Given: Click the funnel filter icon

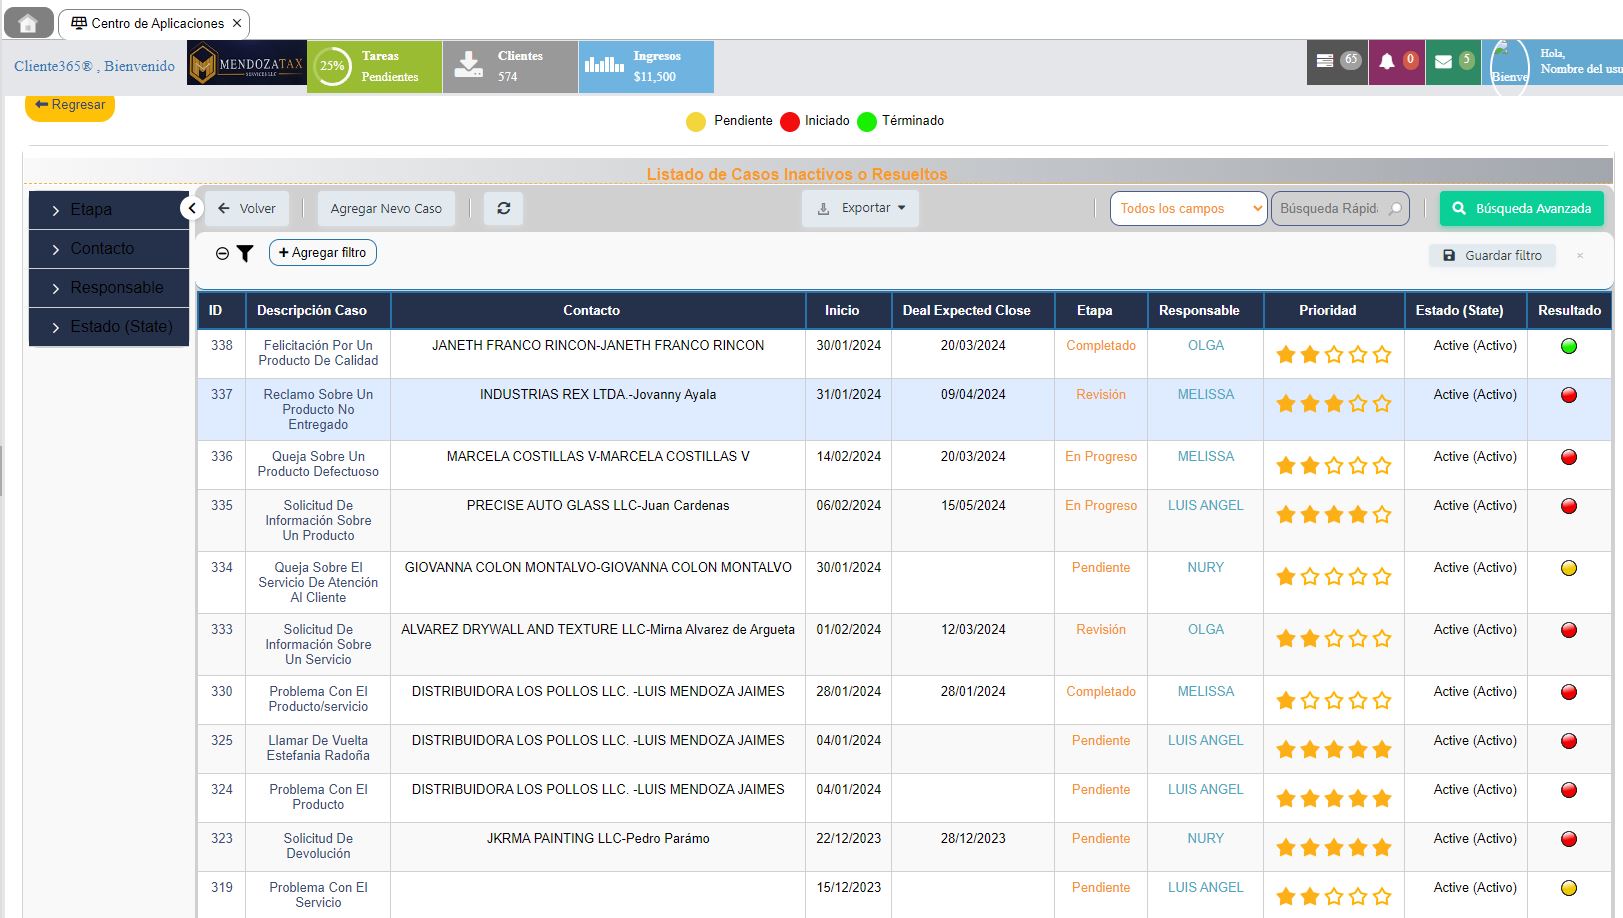Looking at the screenshot, I should point(245,254).
